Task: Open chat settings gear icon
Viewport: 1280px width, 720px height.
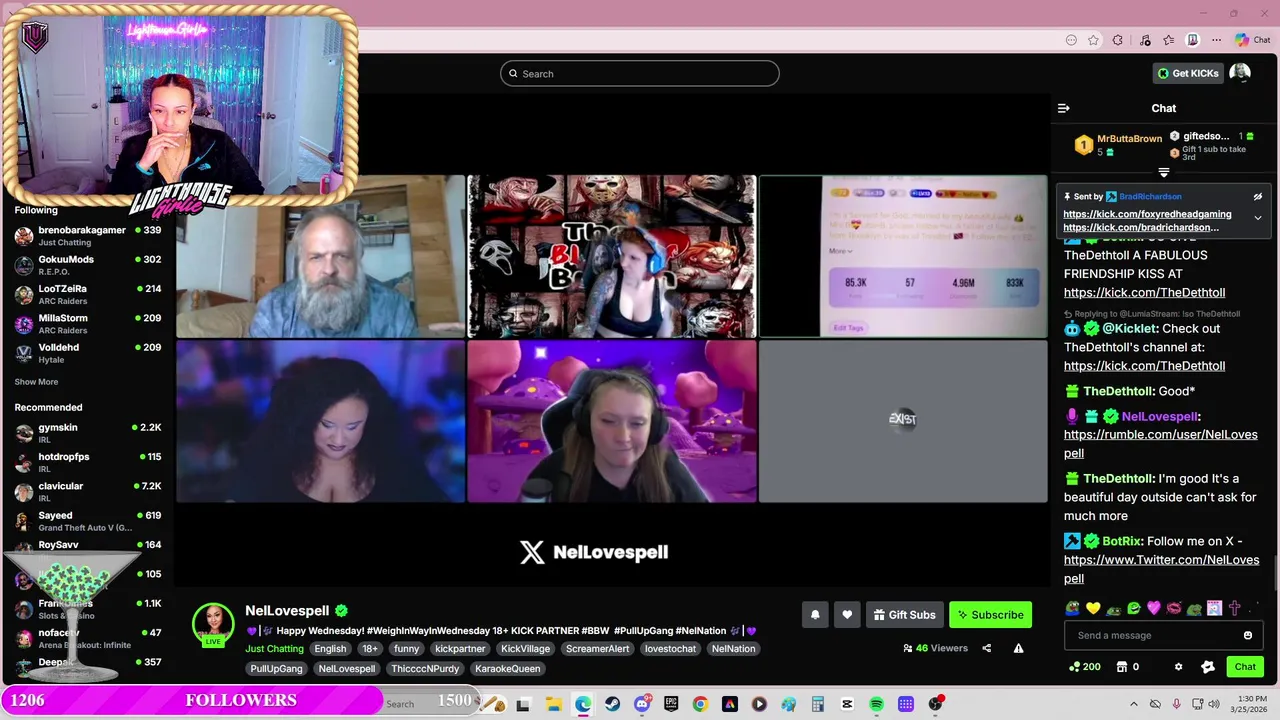Action: [x=1178, y=667]
